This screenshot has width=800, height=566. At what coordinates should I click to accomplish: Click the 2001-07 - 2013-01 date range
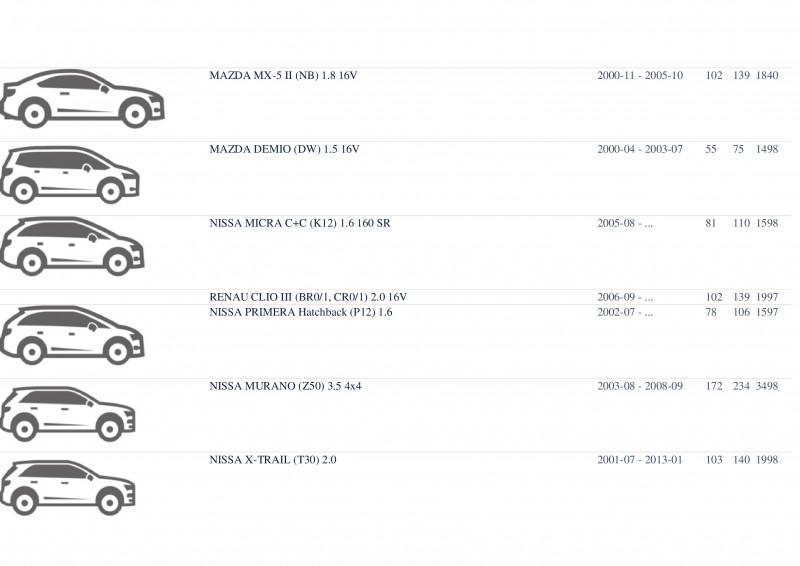coord(640,460)
